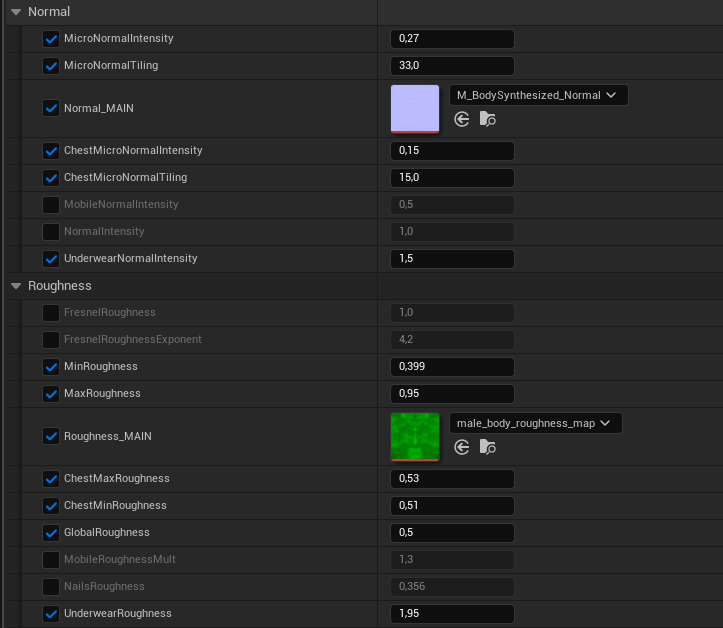This screenshot has height=628, width=723.
Task: Disable ChestMinRoughness override
Action: click(51, 506)
